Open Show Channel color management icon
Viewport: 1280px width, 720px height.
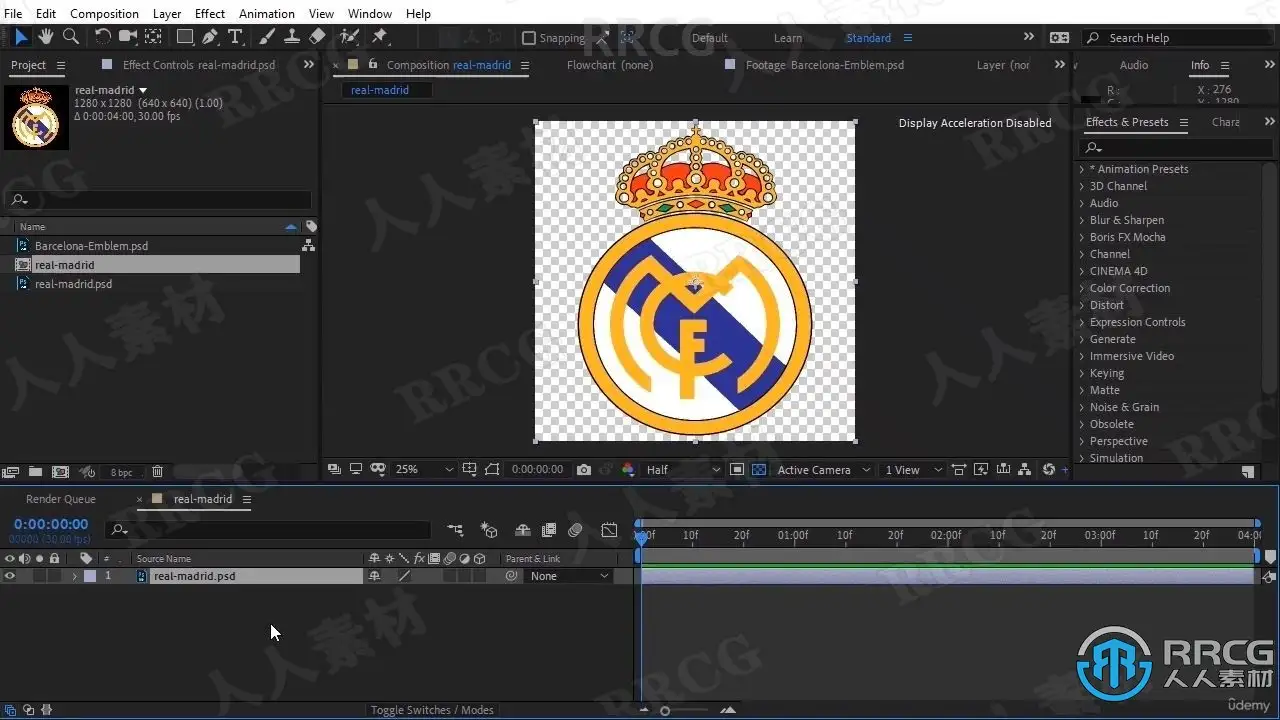pos(628,469)
